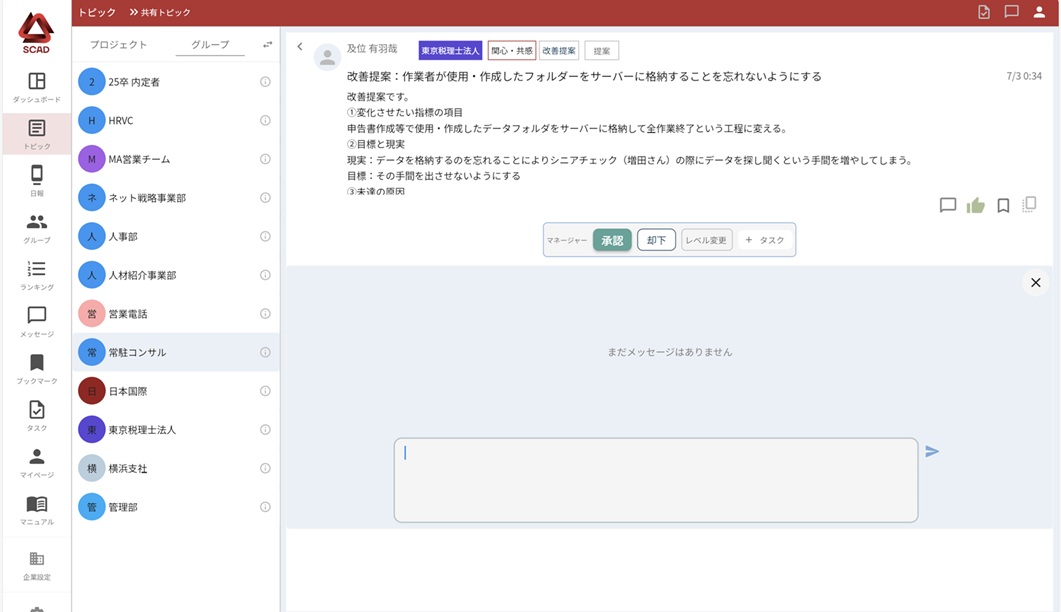Click the SCAD logo
This screenshot has height=612, width=1061.
[36, 33]
